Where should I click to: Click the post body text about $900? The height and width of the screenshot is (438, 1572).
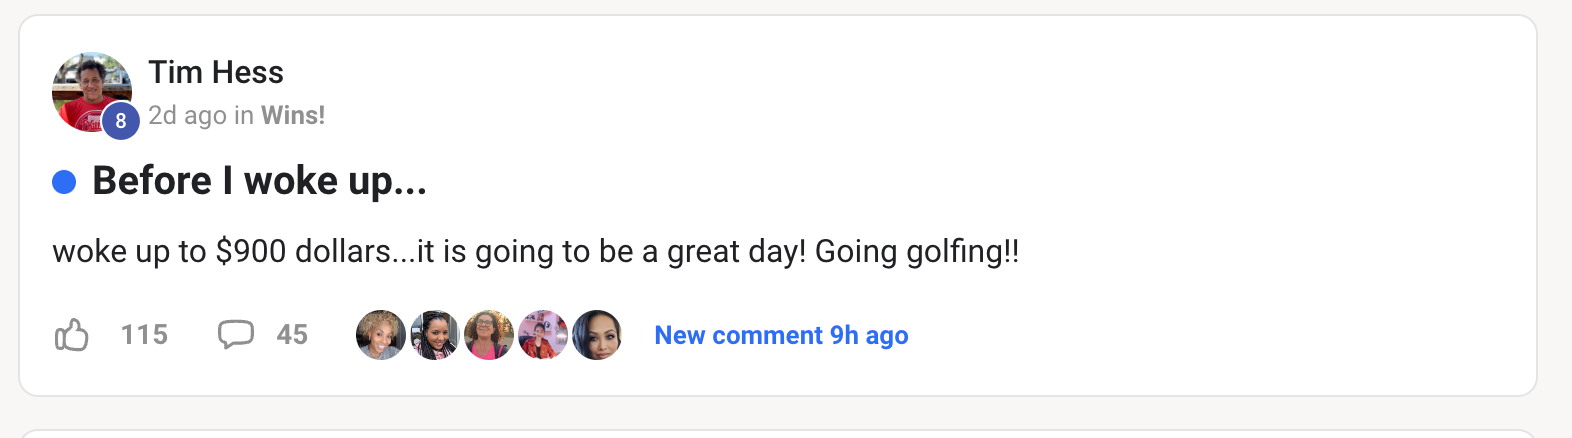point(535,251)
